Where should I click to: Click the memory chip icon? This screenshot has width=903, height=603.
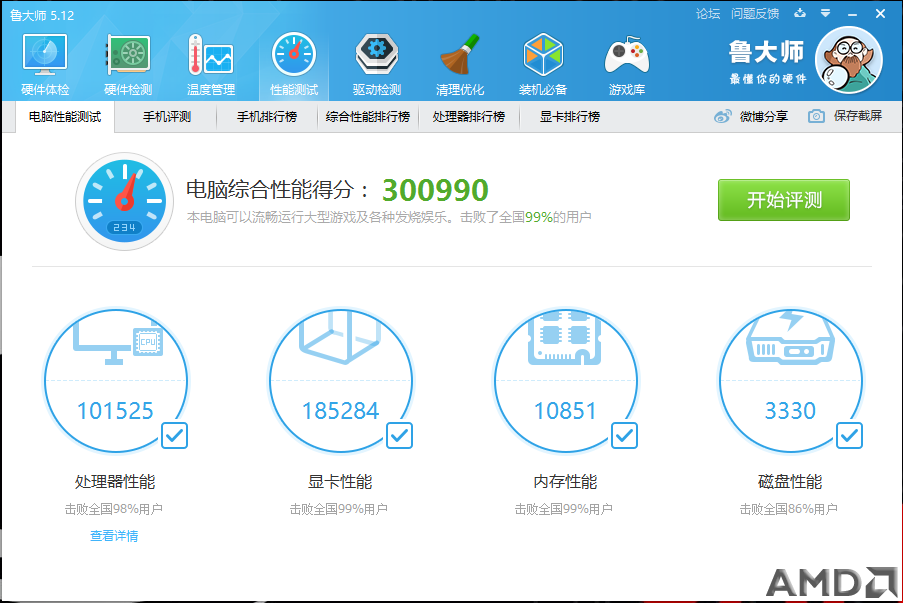point(564,338)
